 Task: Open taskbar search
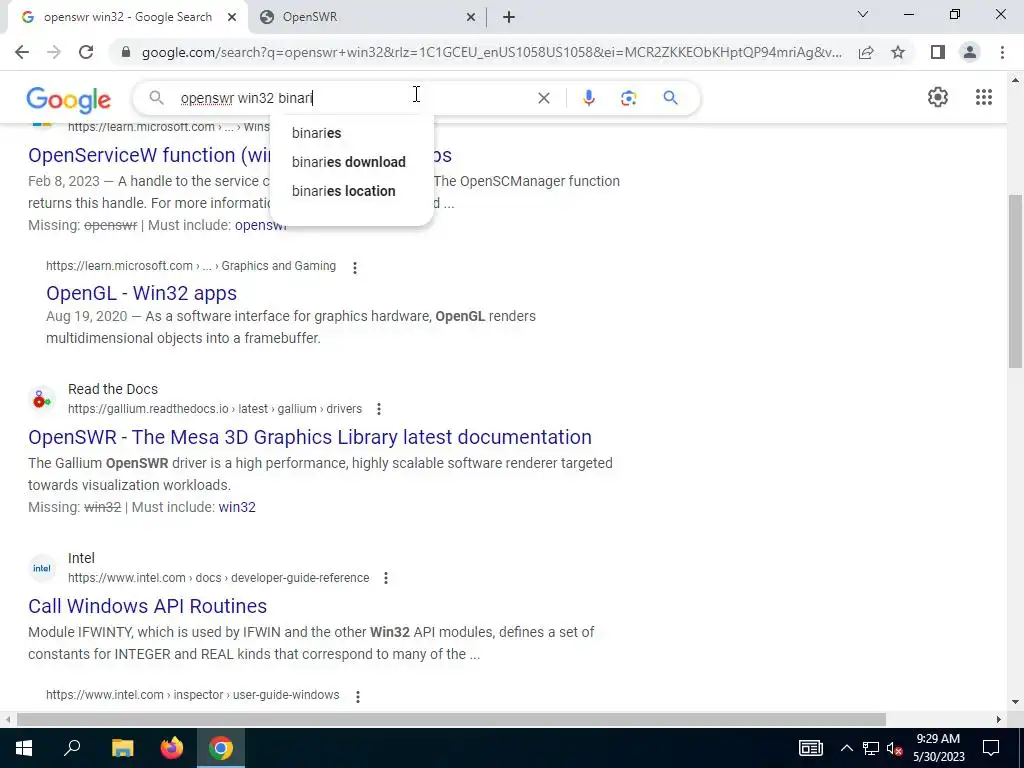click(72, 748)
